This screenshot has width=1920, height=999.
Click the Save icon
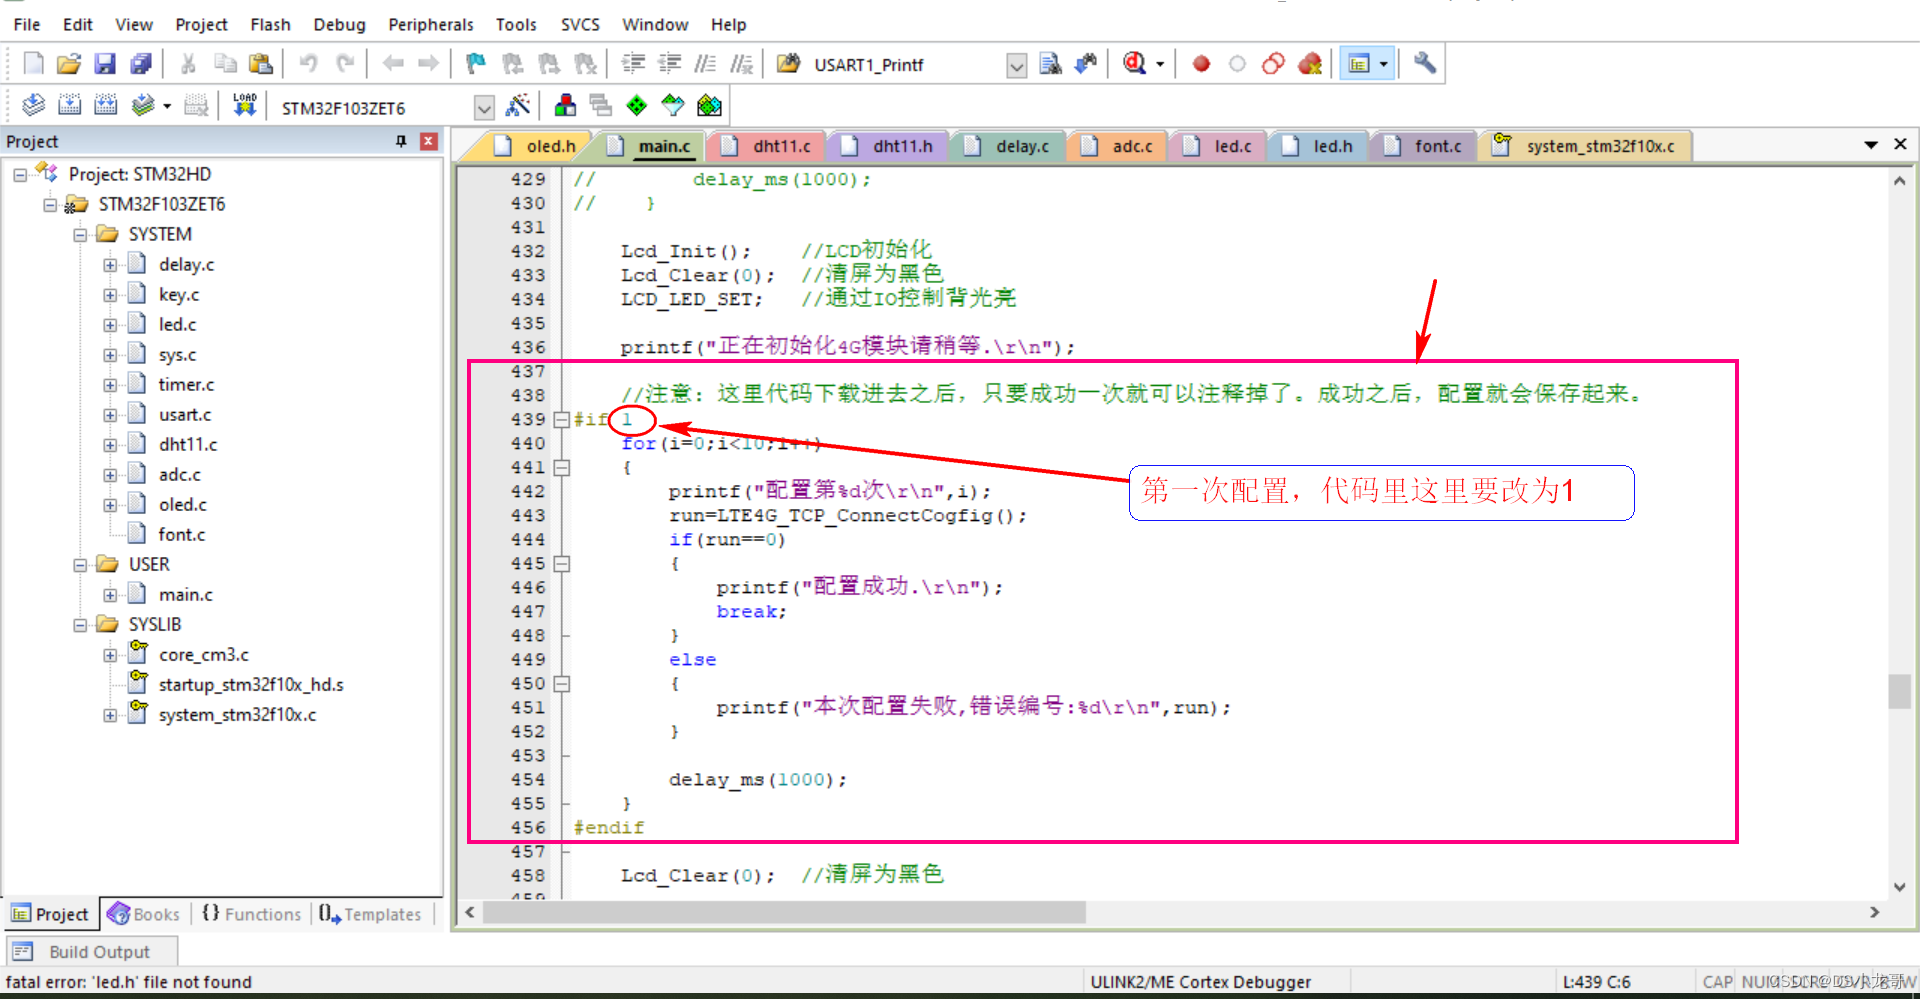105,64
